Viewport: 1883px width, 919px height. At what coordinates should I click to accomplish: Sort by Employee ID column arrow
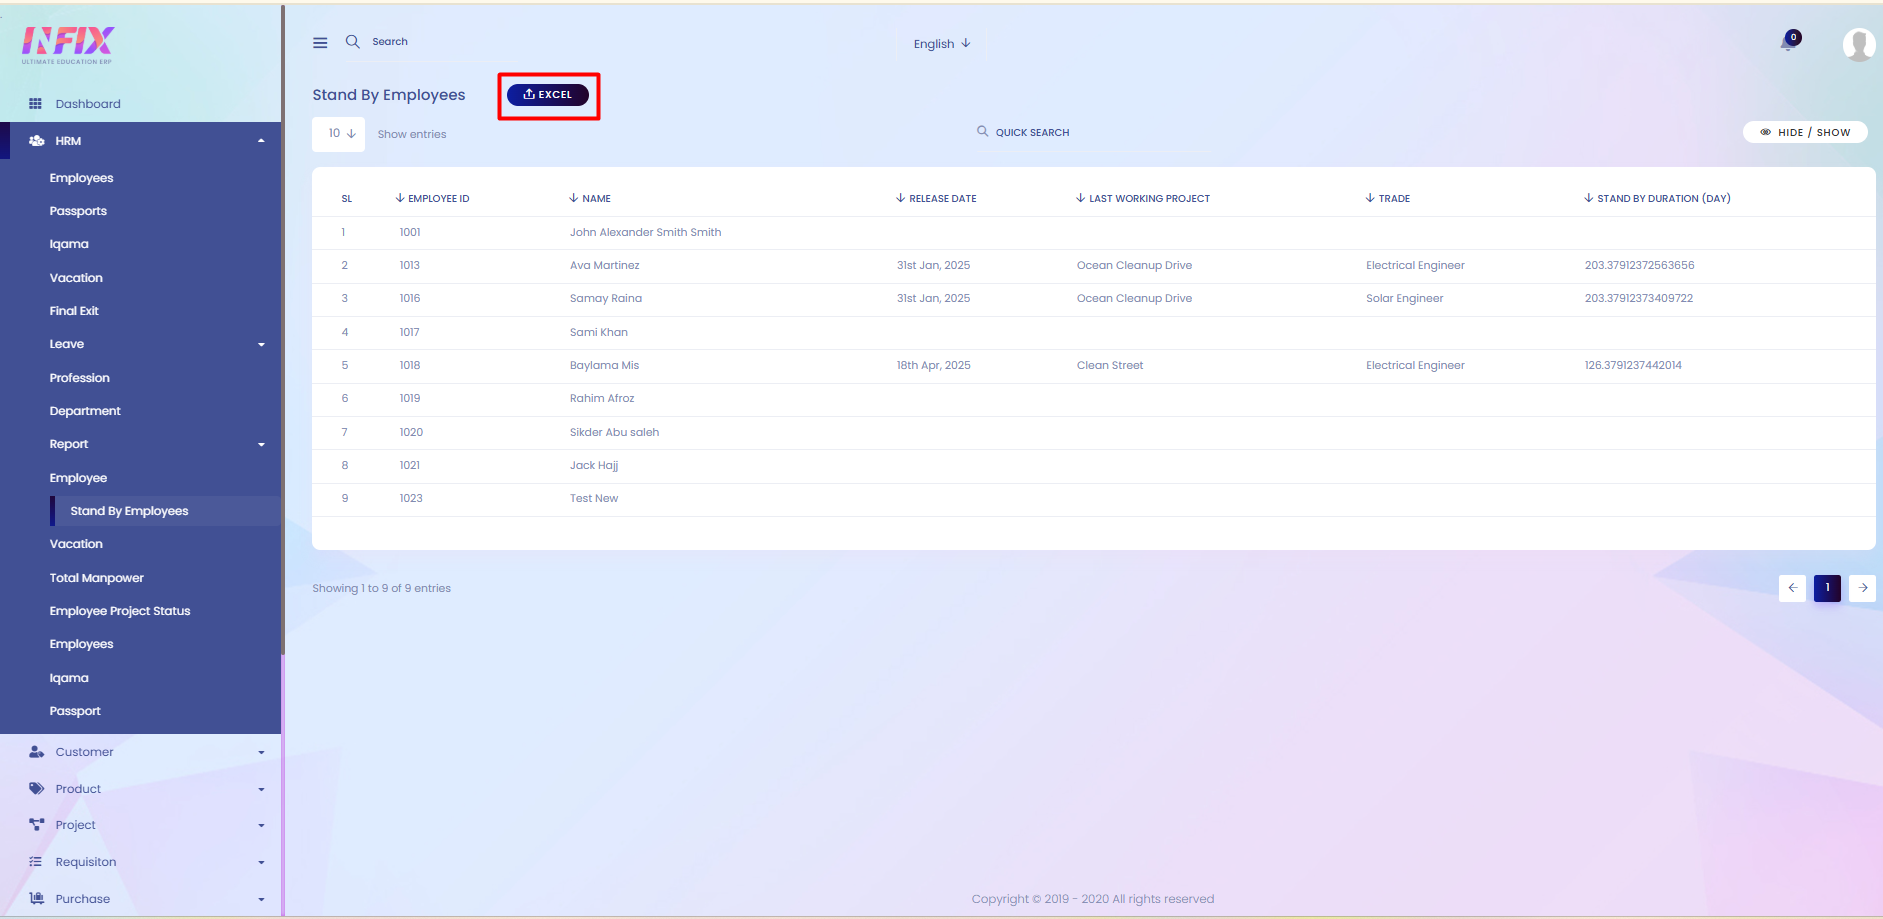pos(400,198)
